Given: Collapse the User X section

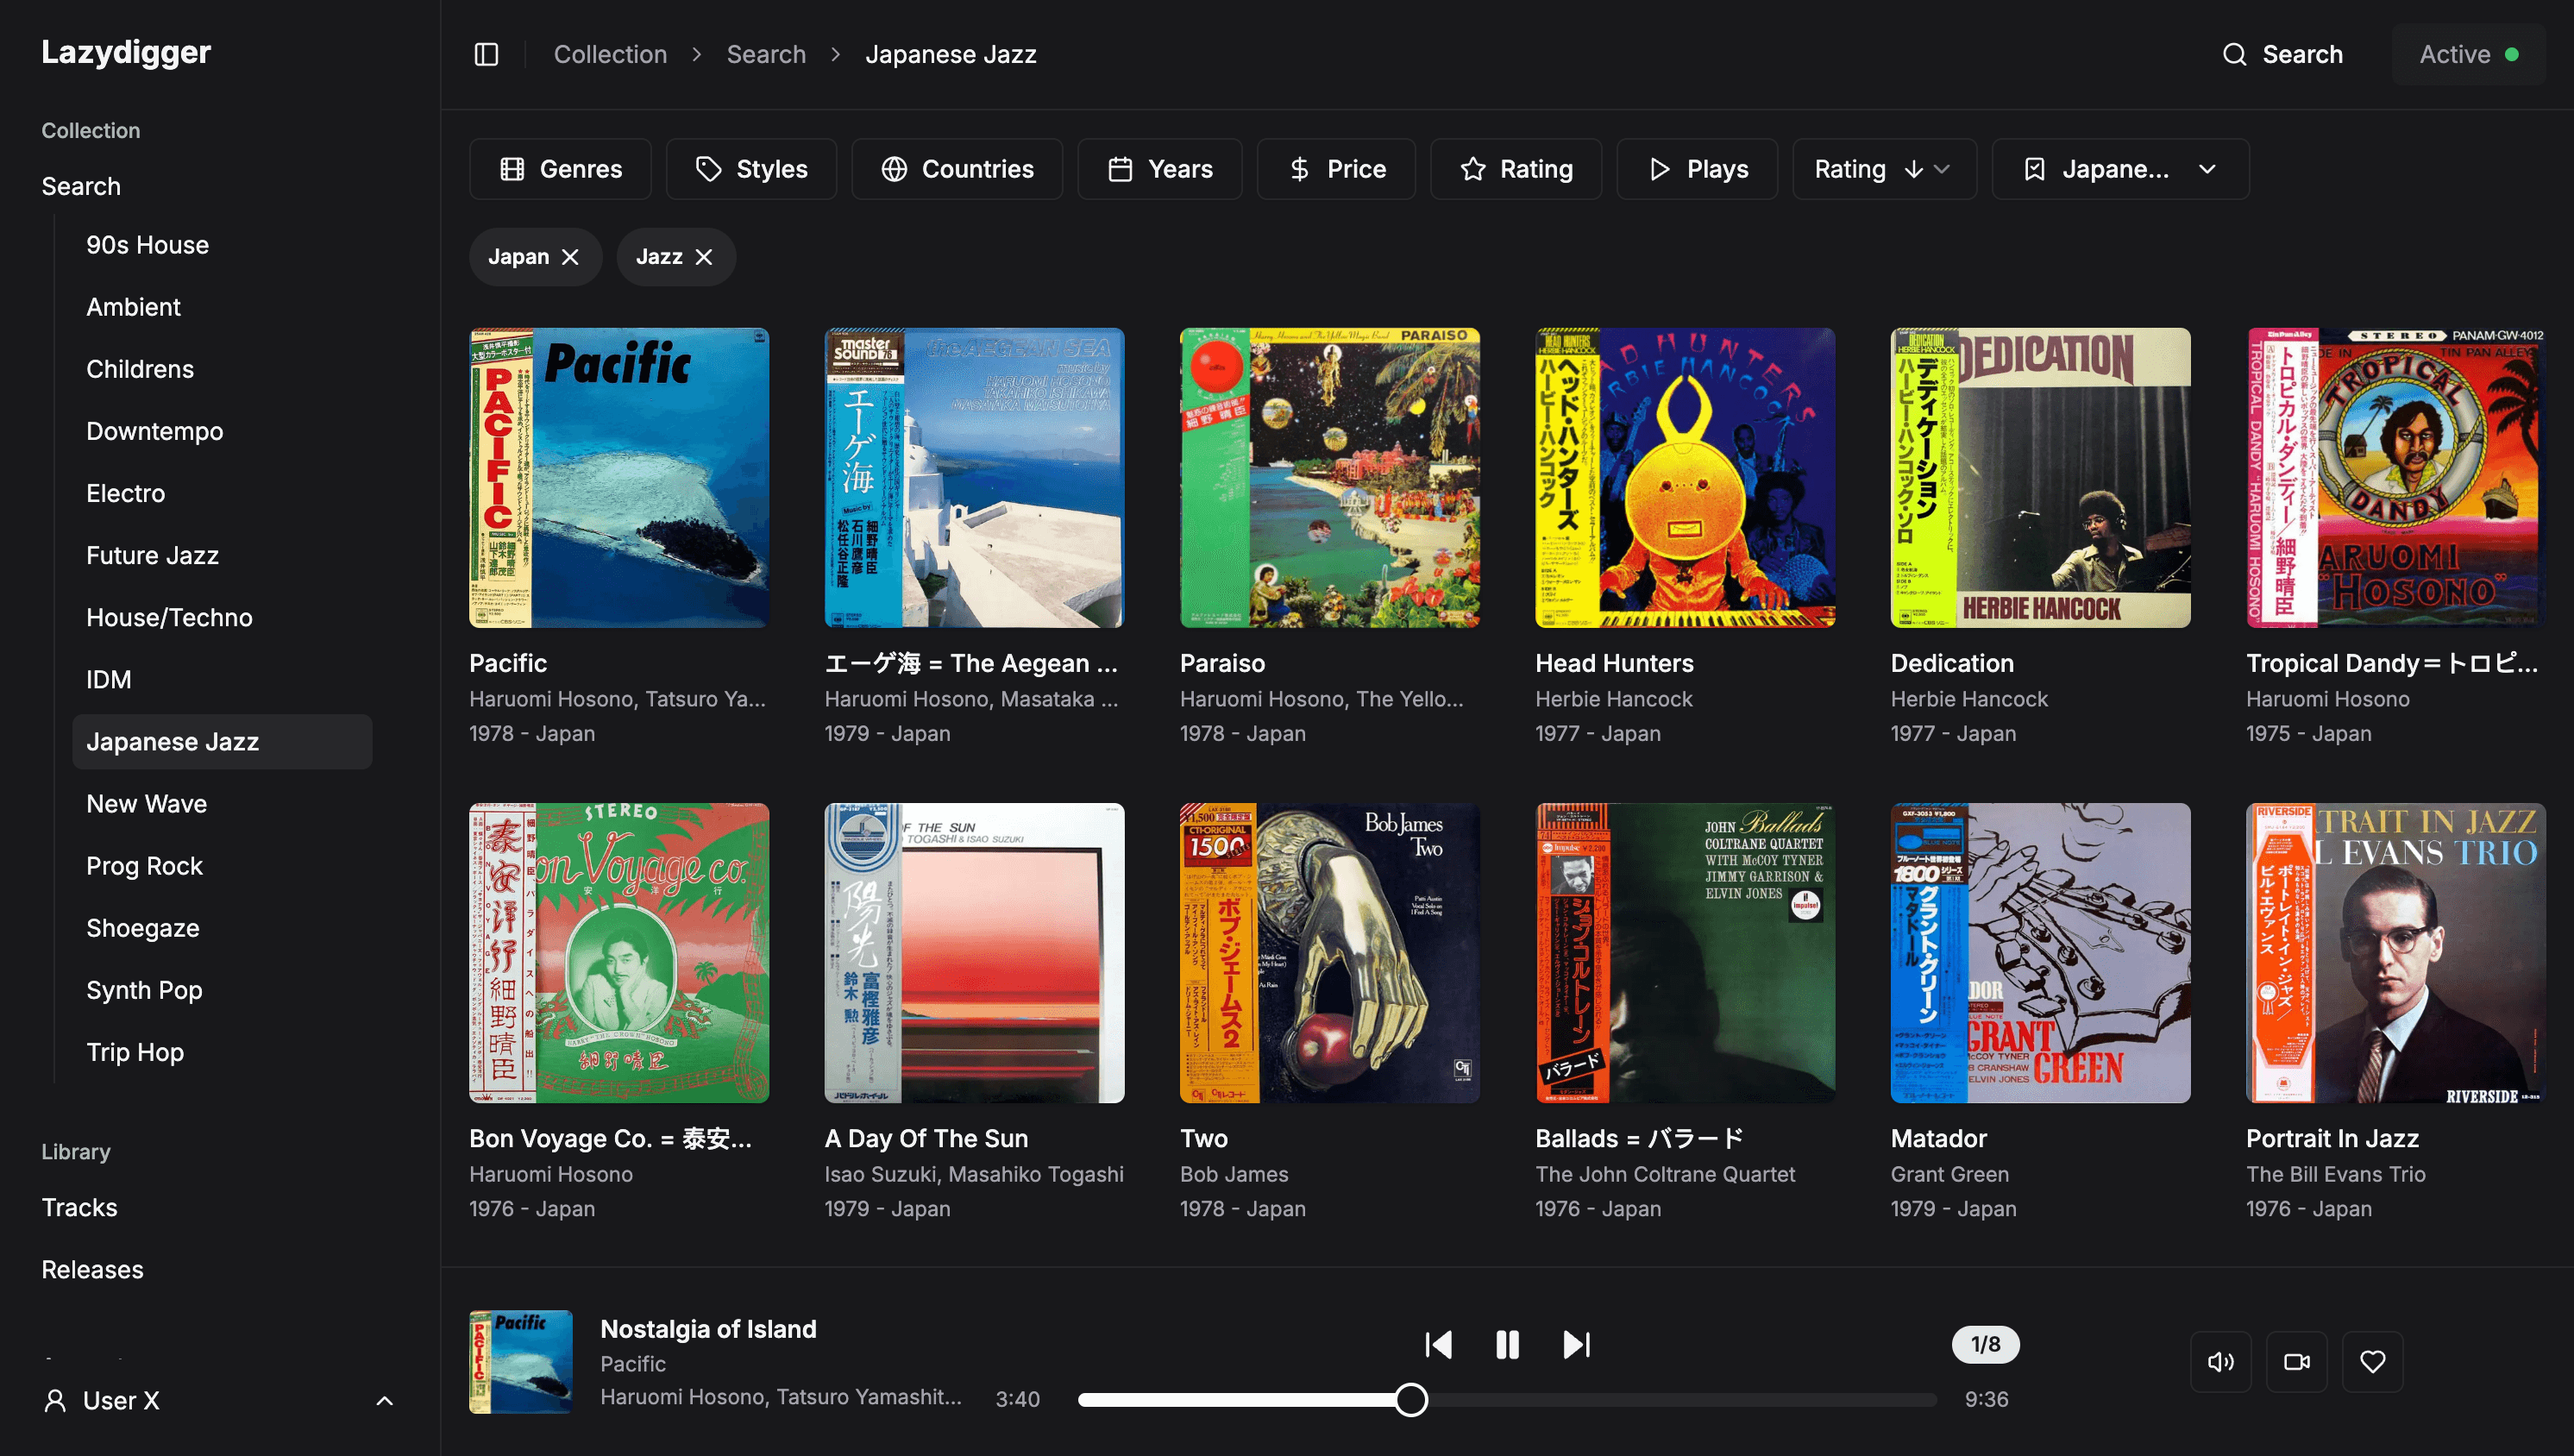Looking at the screenshot, I should point(385,1400).
